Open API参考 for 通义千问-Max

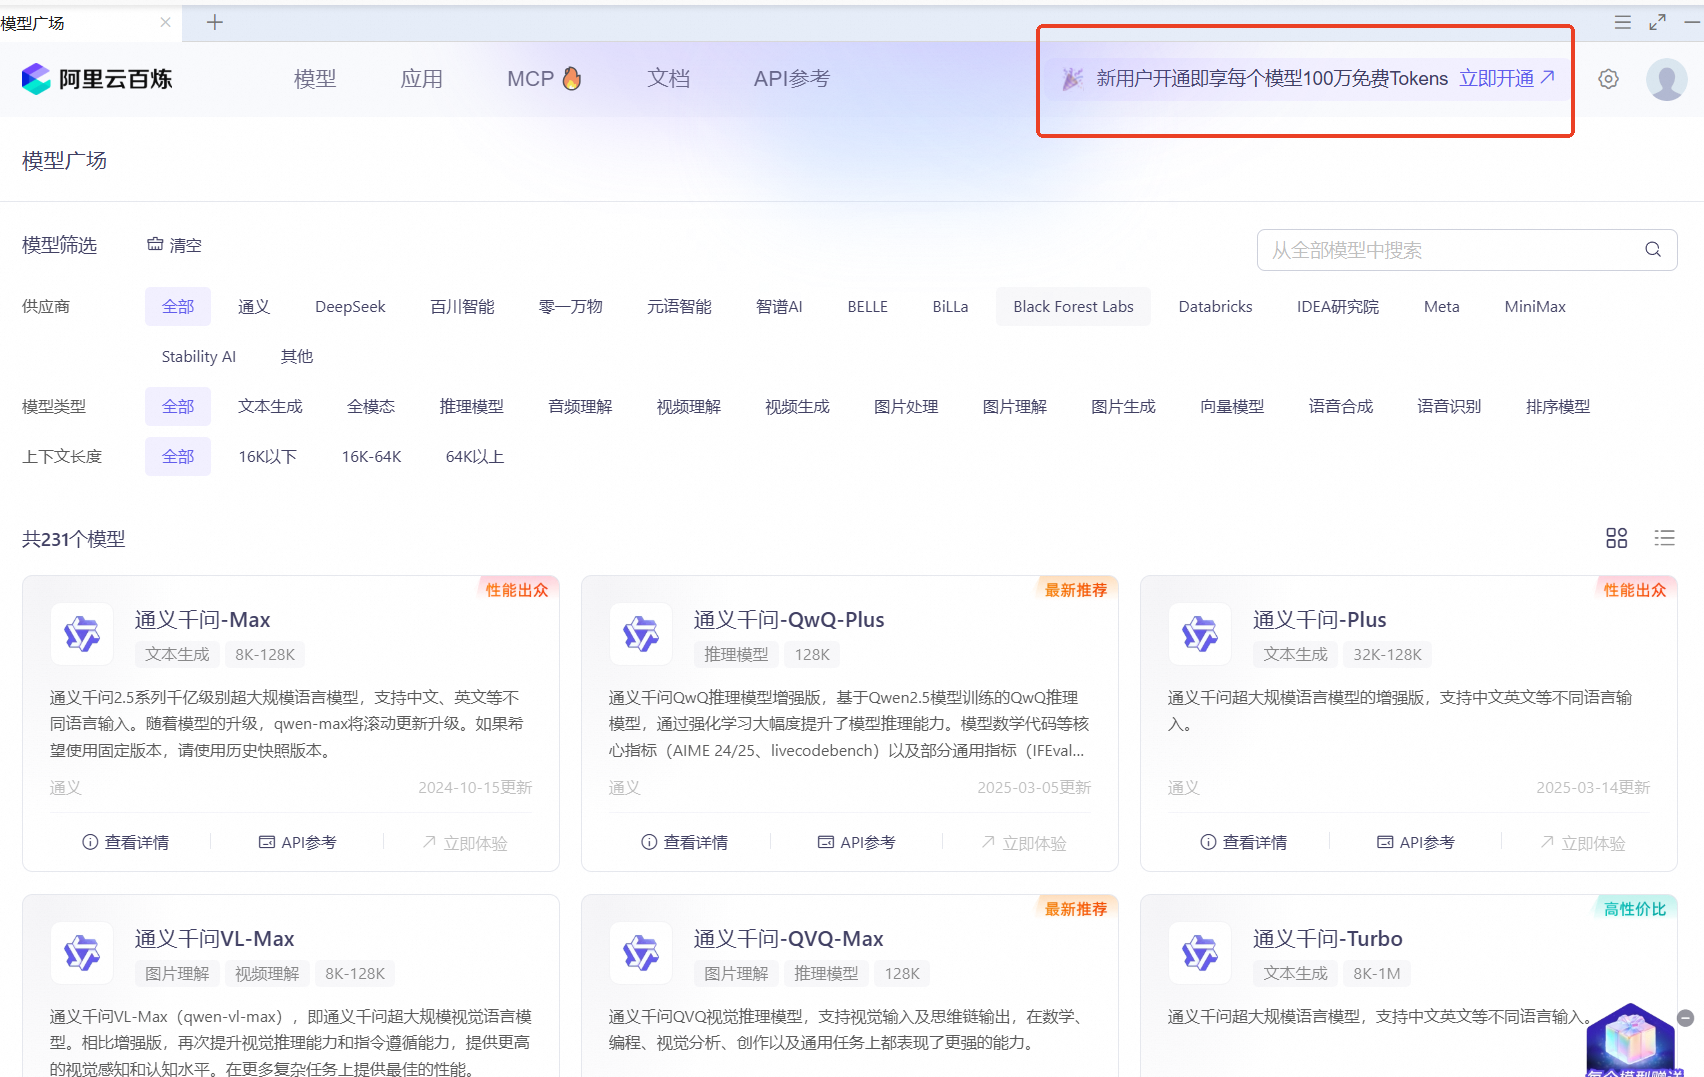coord(298,842)
